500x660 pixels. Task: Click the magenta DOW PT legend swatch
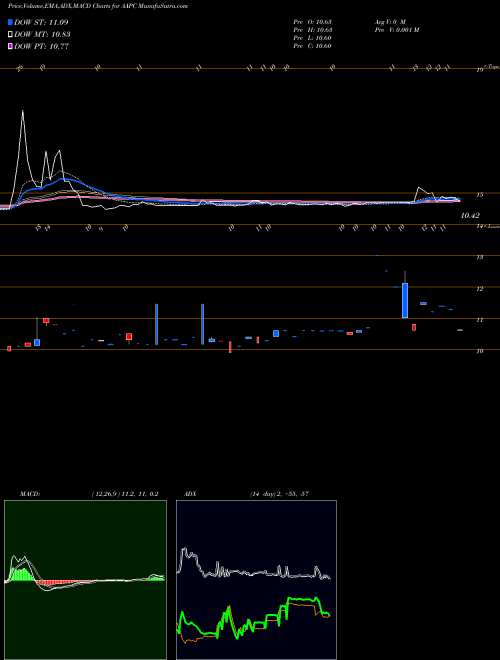(x=10, y=46)
